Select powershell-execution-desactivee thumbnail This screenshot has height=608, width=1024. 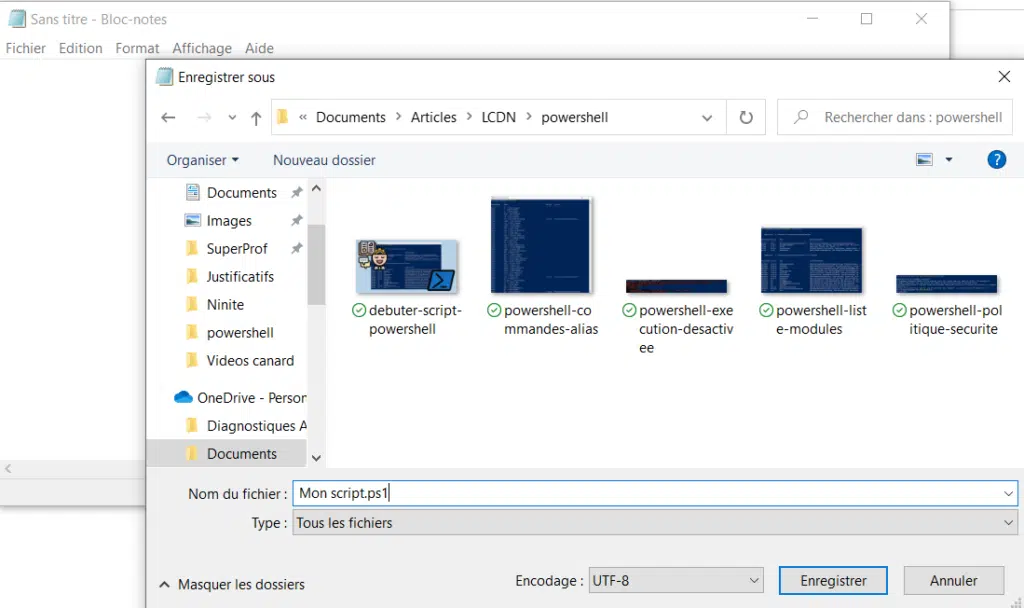(x=676, y=286)
